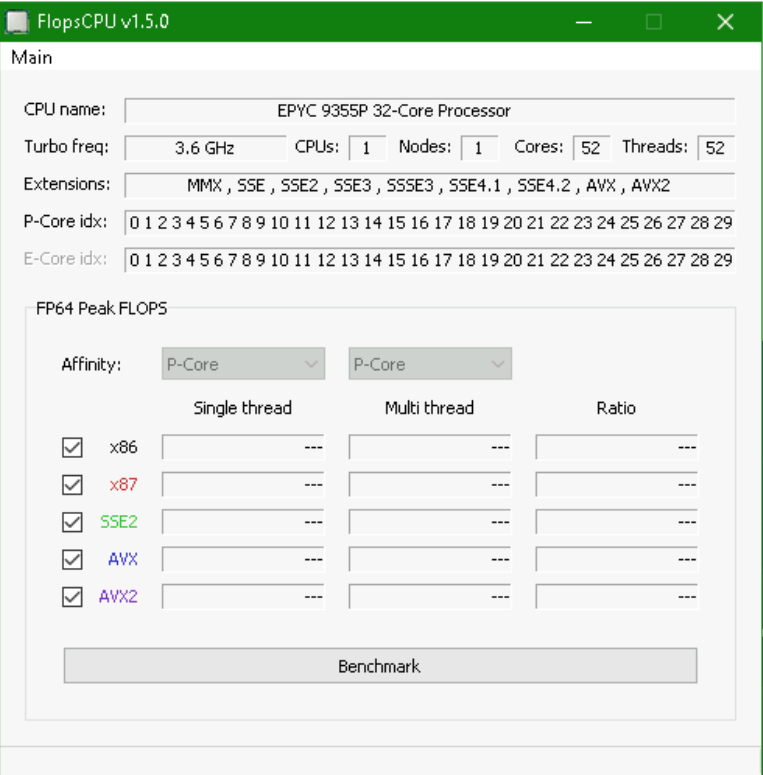This screenshot has width=763, height=775.
Task: Click AVX Multi thread result field
Action: tap(430, 560)
